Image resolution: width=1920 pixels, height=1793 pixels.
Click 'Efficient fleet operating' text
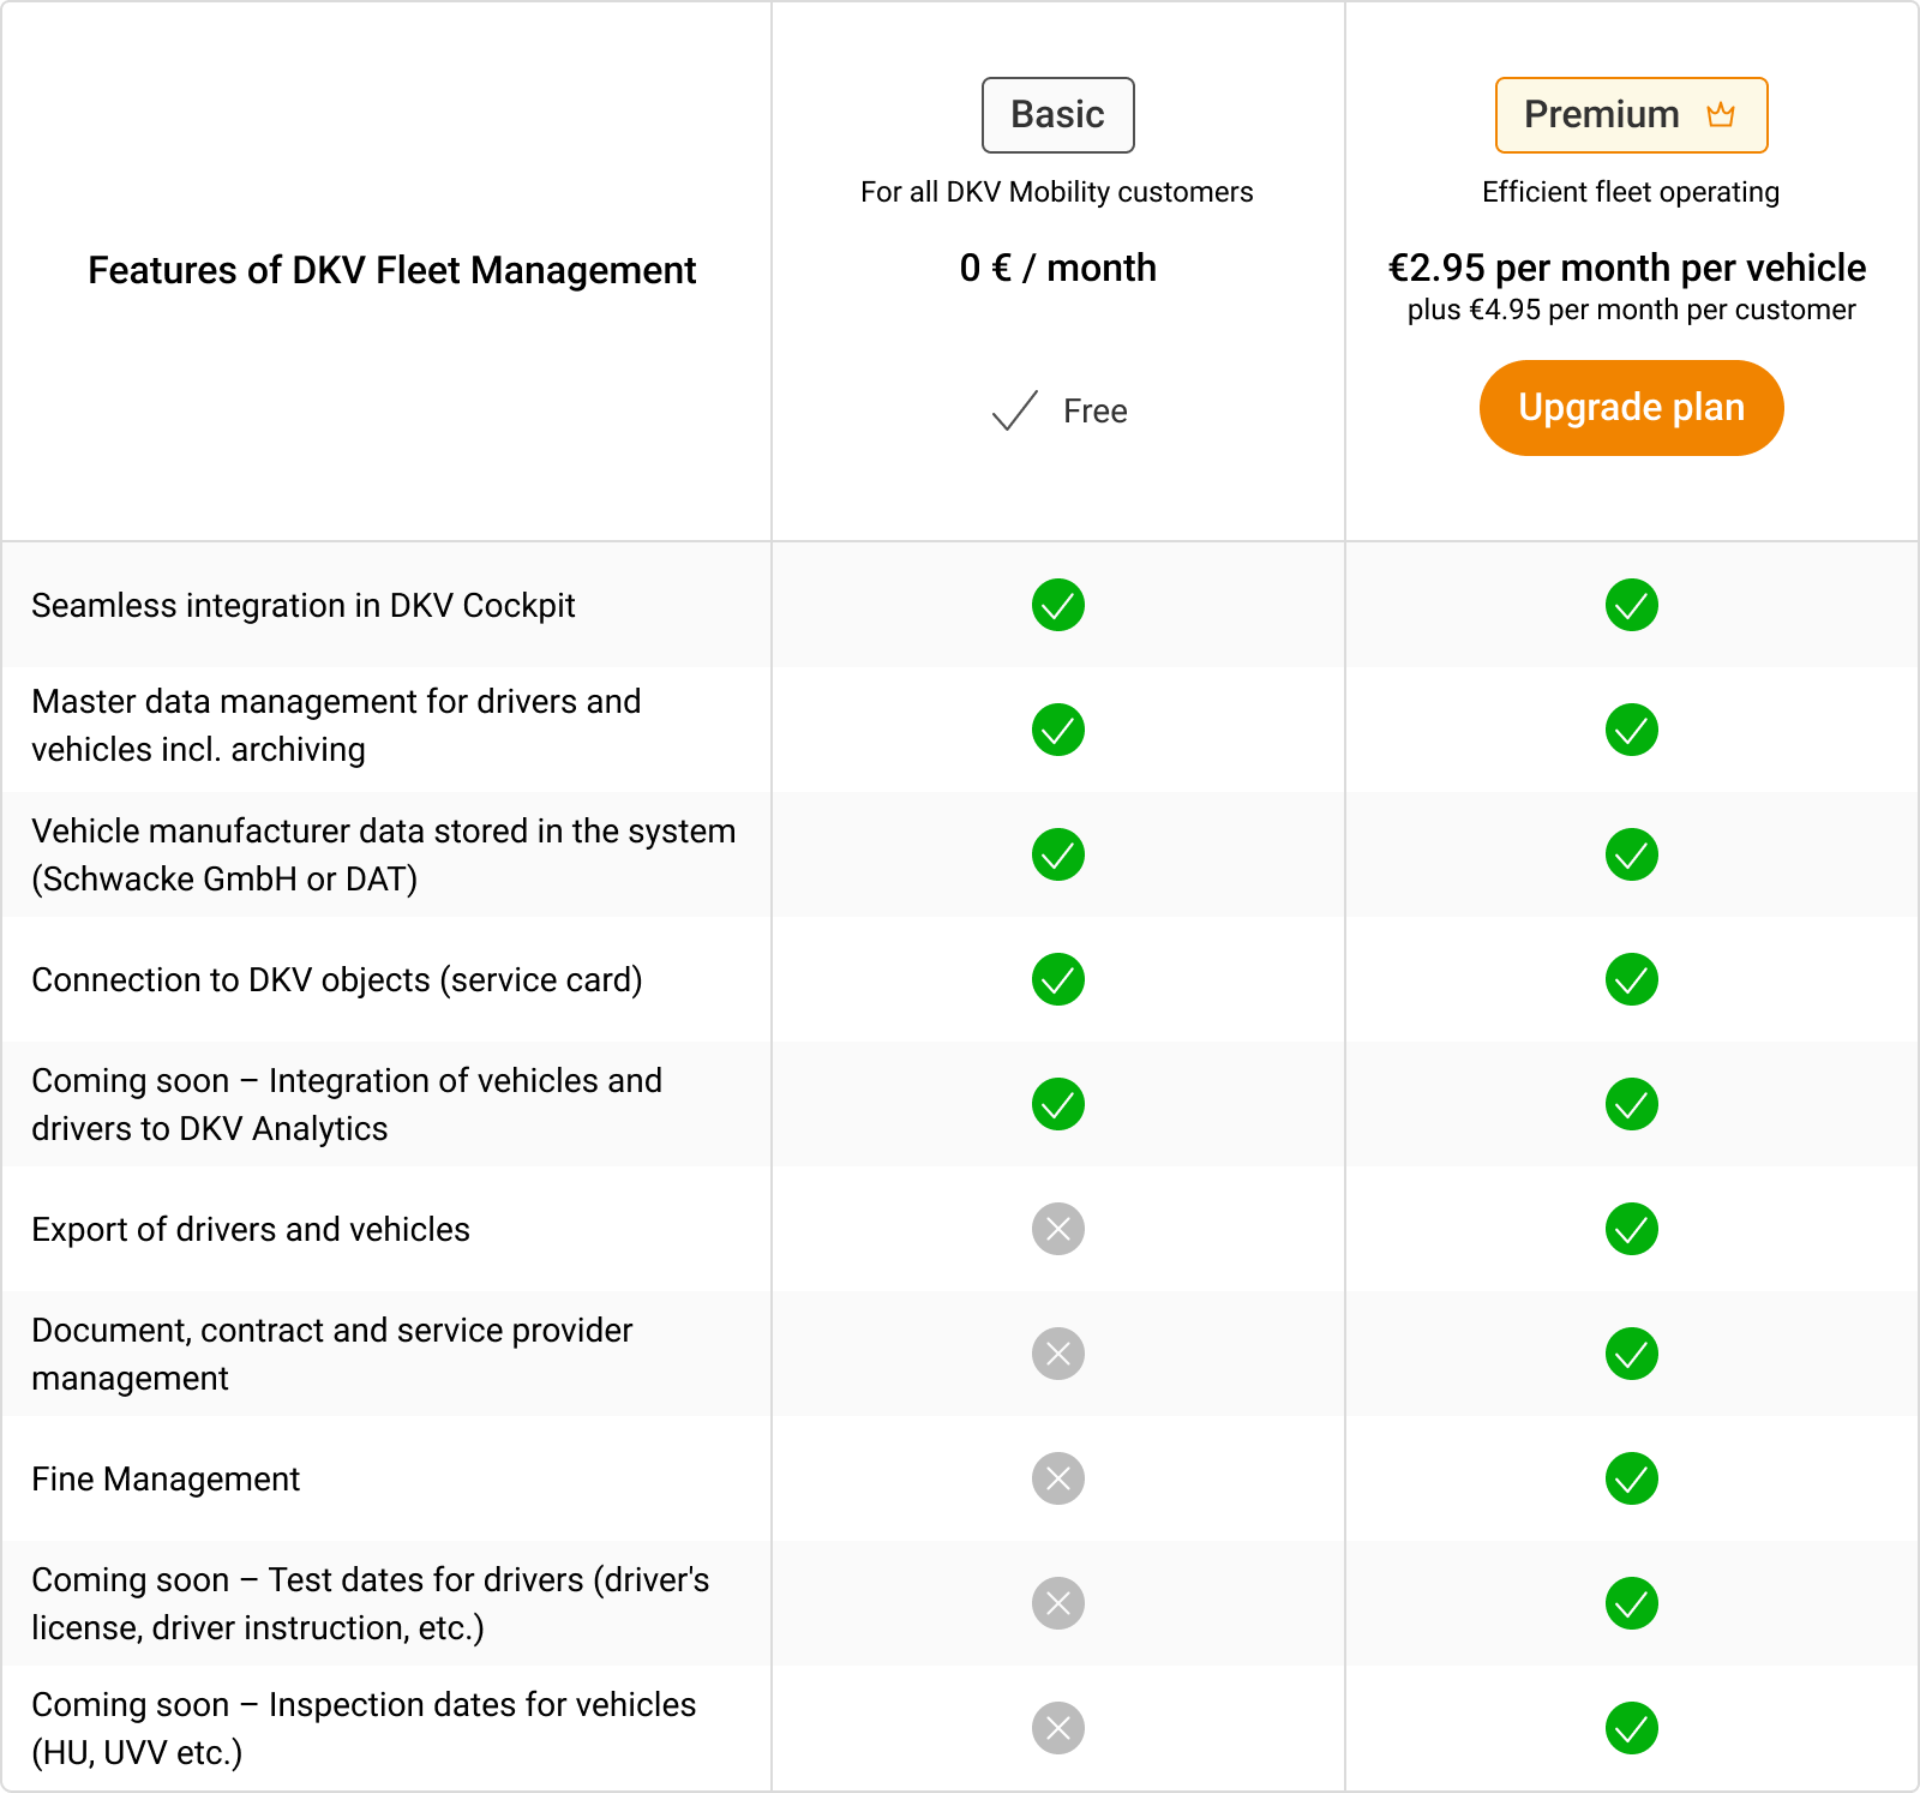(1631, 192)
